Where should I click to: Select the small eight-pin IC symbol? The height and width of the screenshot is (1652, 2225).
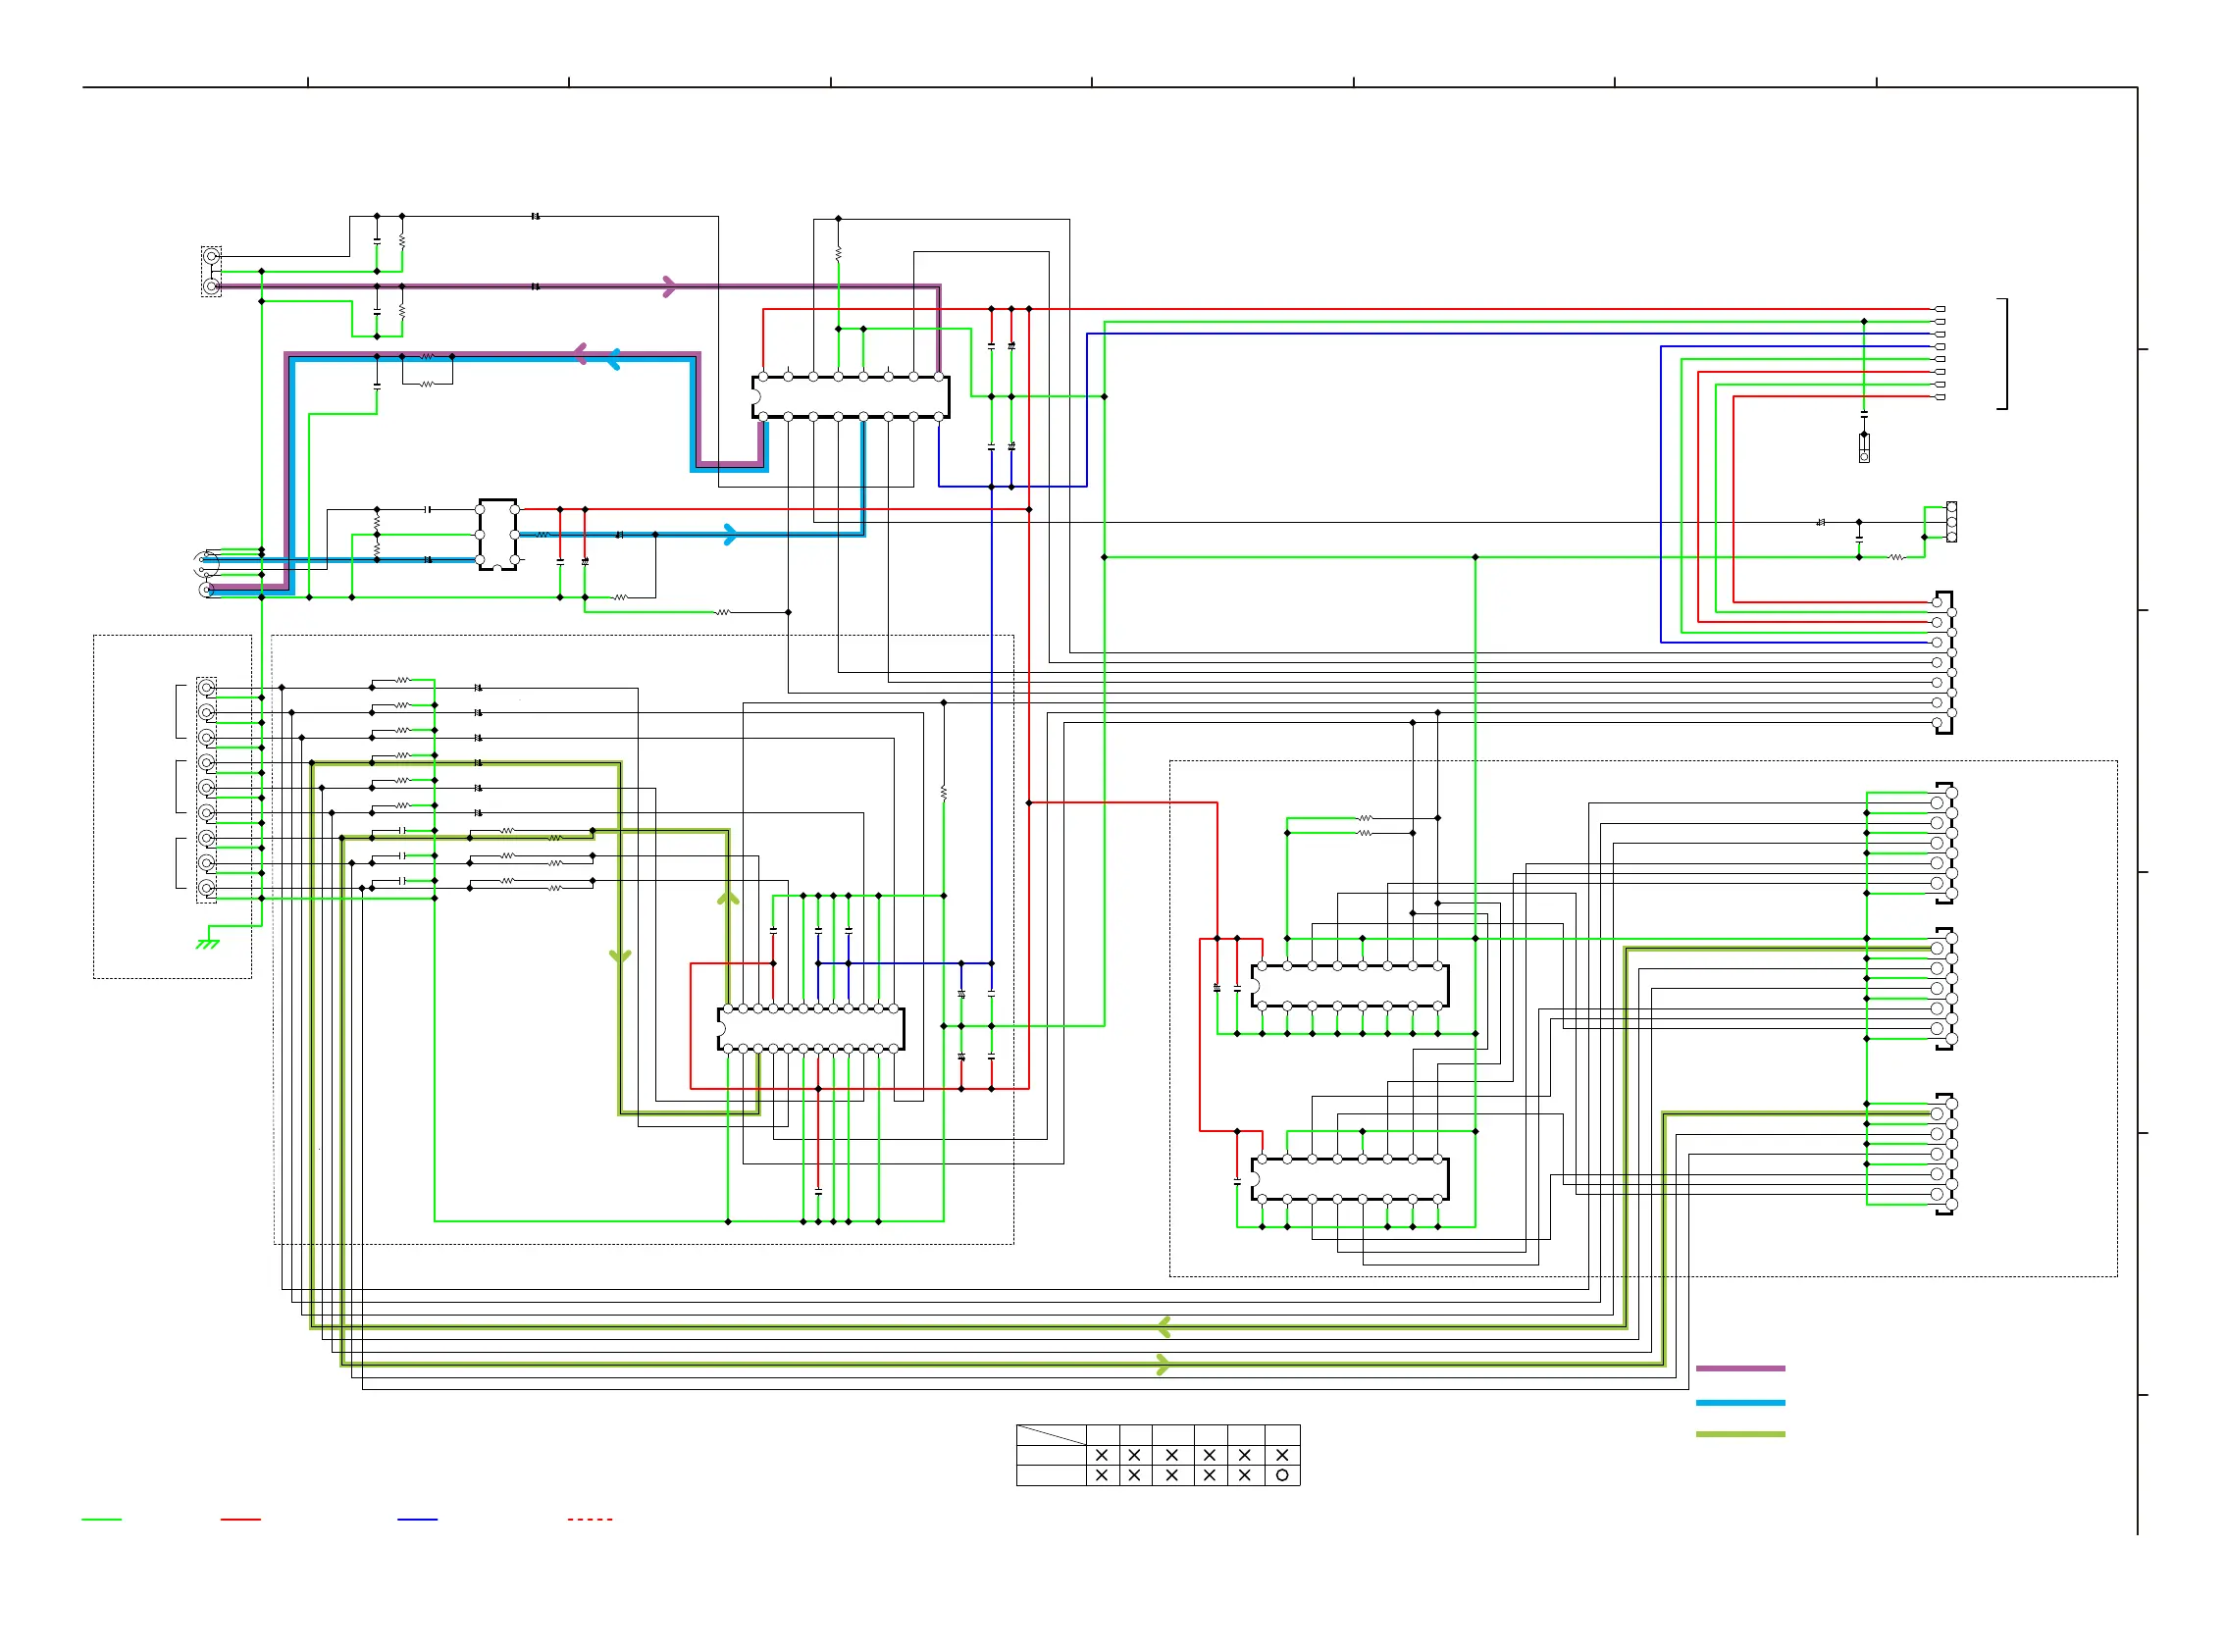point(498,535)
